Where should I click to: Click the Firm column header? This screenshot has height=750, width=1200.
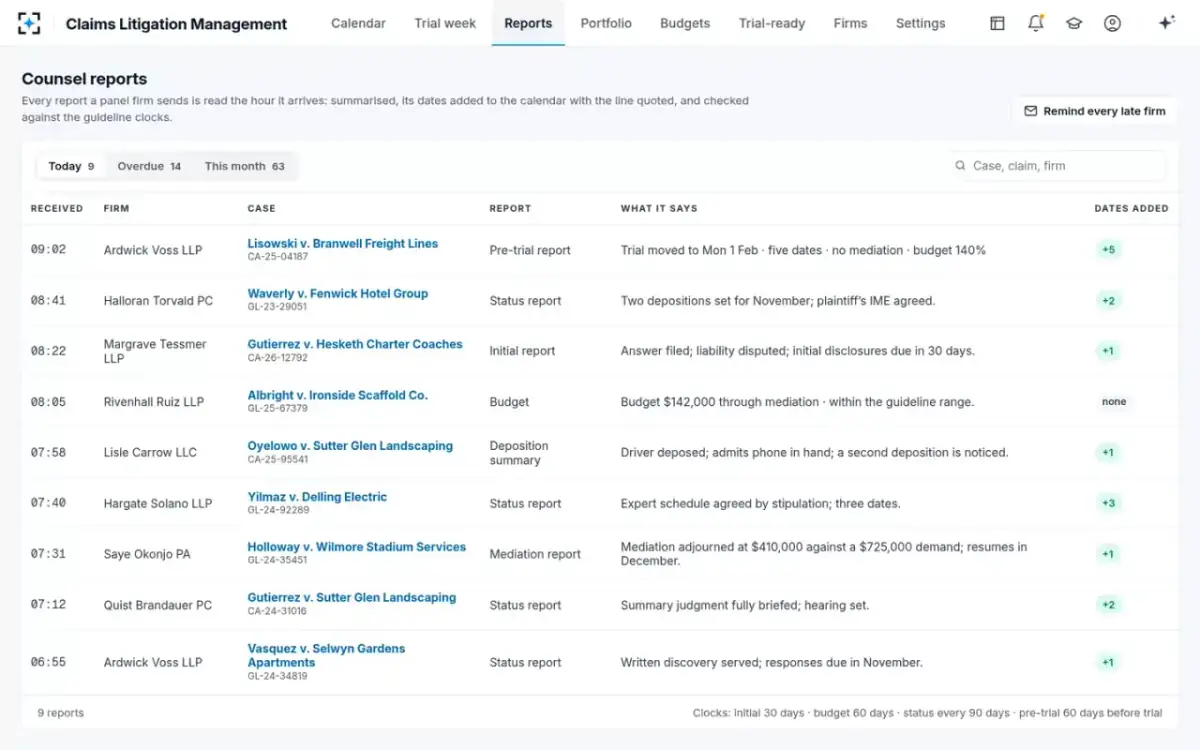116,209
